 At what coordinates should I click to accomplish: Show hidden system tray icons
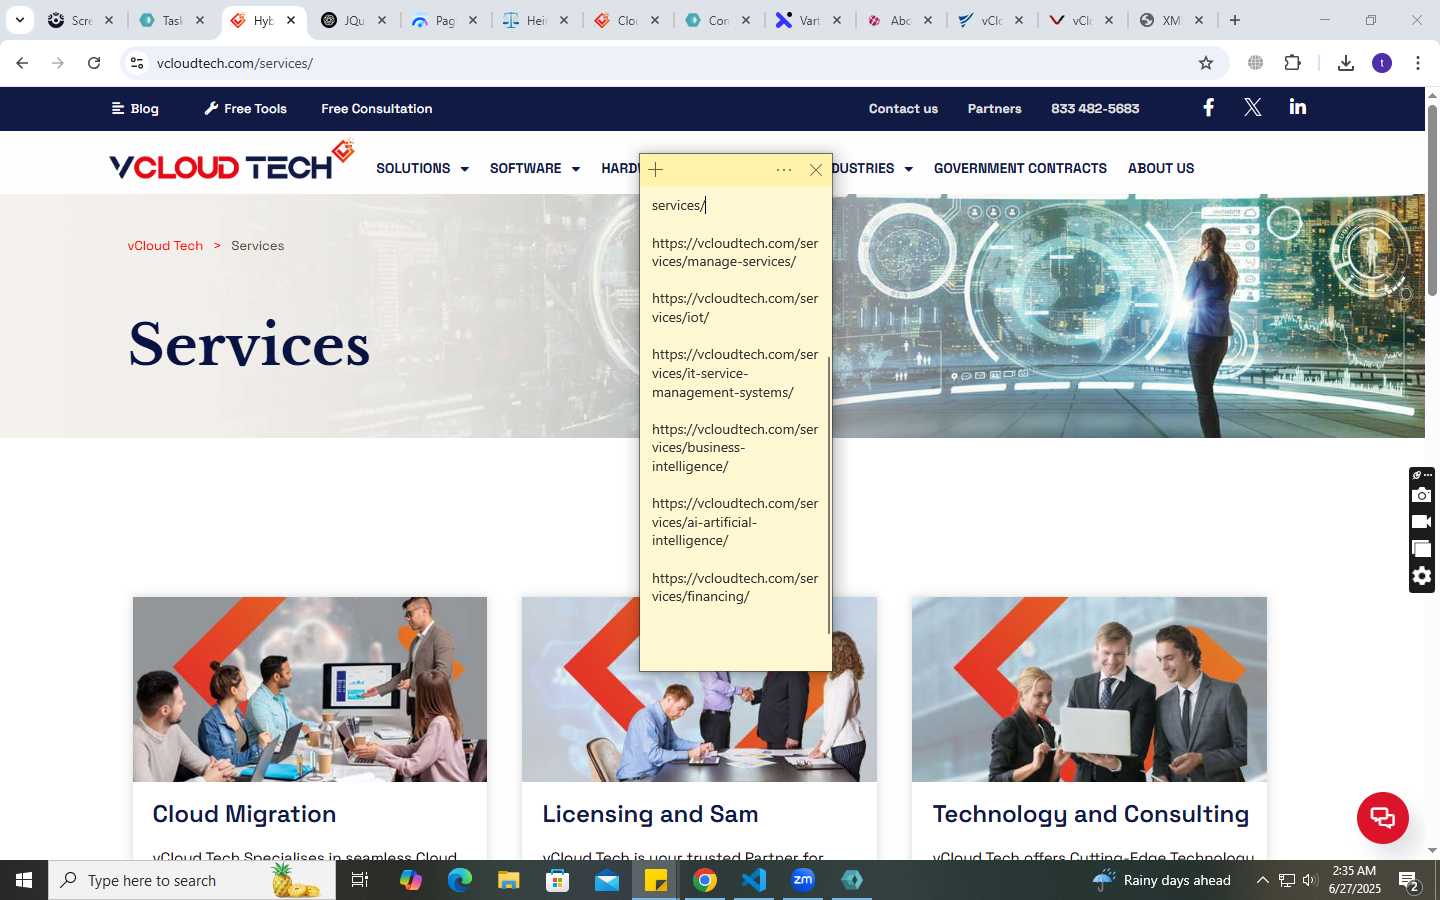1262,880
